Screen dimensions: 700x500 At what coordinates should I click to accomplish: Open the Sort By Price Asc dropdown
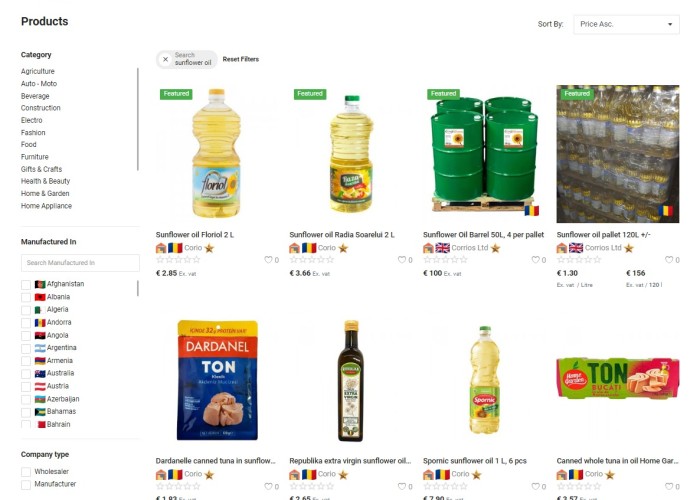[x=626, y=24]
